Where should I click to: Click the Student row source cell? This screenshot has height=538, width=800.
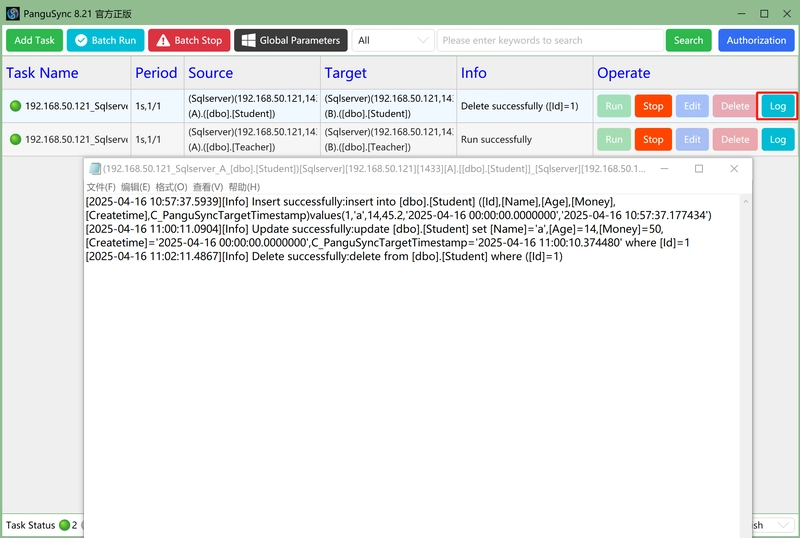coord(252,106)
